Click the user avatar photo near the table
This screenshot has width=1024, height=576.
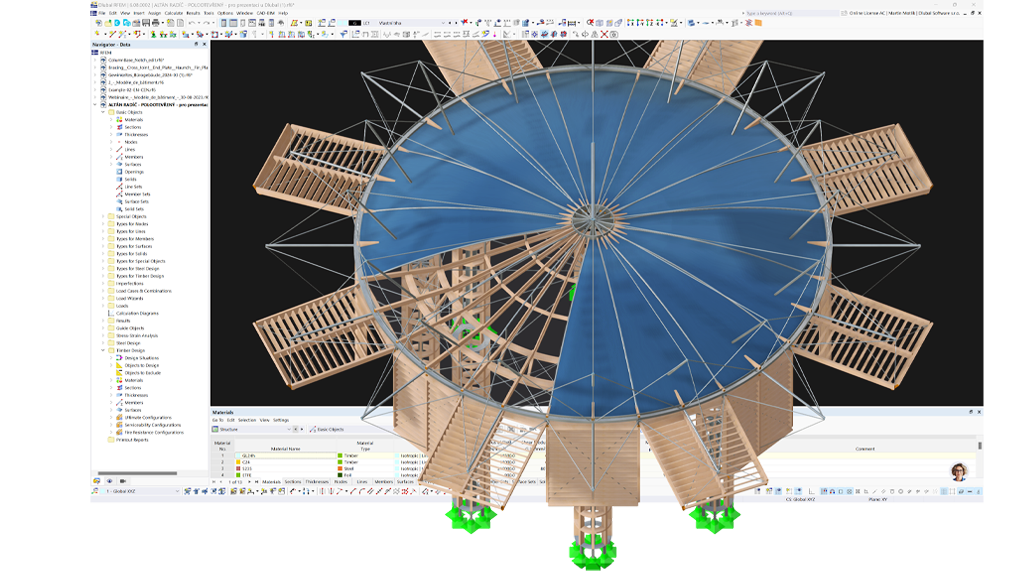click(958, 472)
